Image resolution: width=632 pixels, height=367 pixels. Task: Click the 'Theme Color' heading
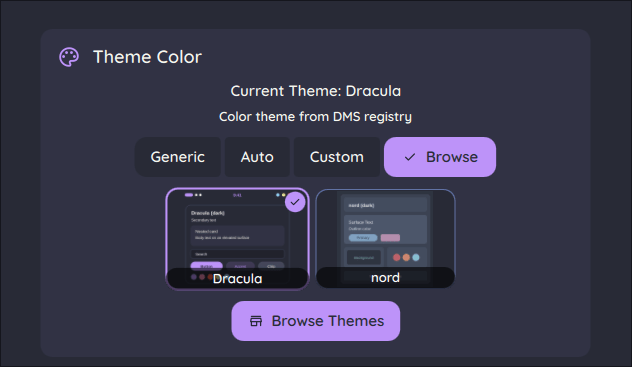pyautogui.click(x=147, y=57)
